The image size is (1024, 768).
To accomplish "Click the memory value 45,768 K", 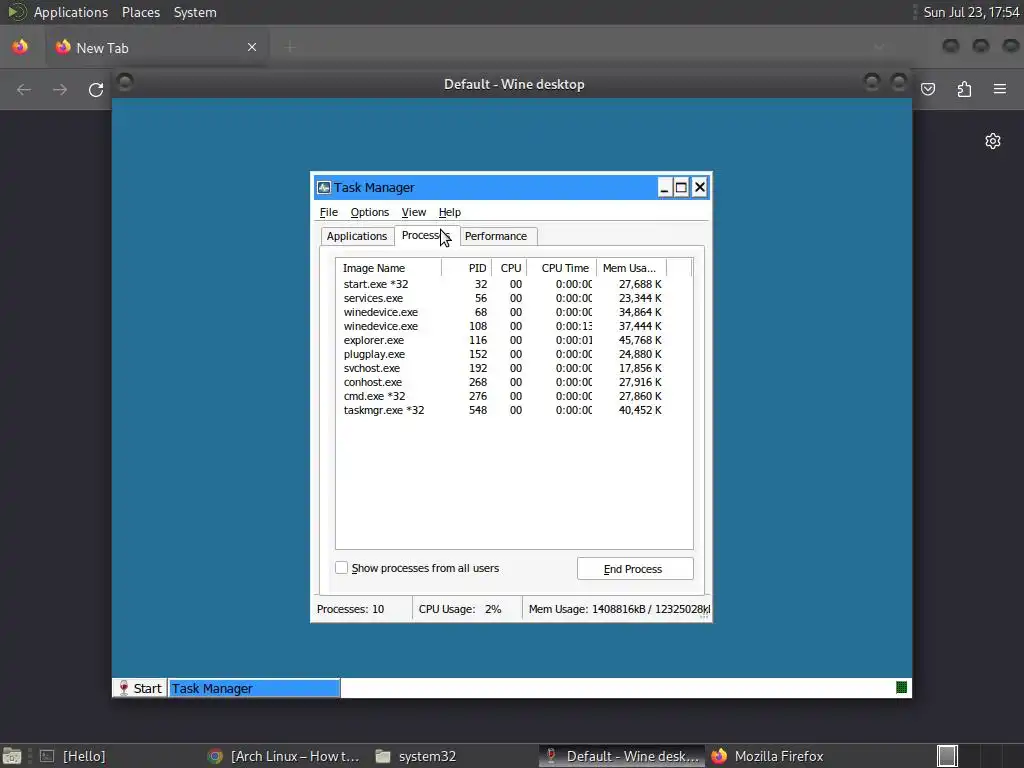I will point(639,340).
